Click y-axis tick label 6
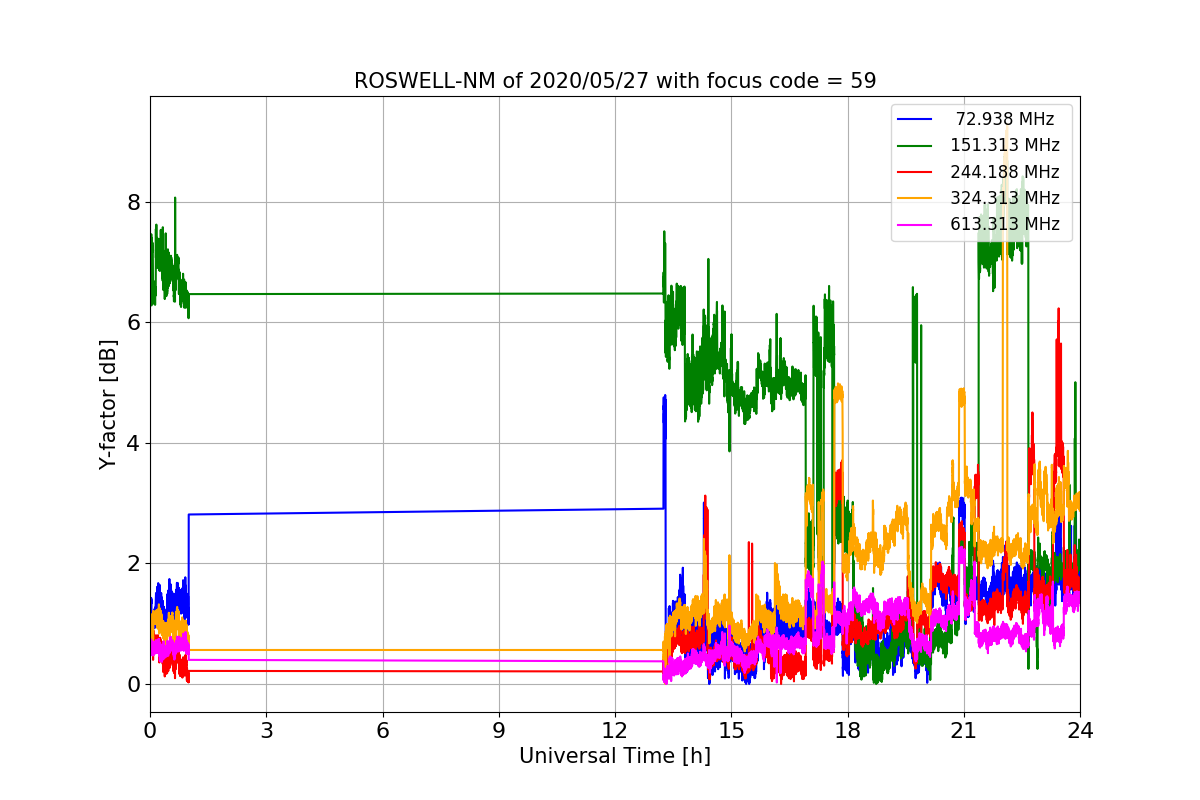 tap(133, 323)
